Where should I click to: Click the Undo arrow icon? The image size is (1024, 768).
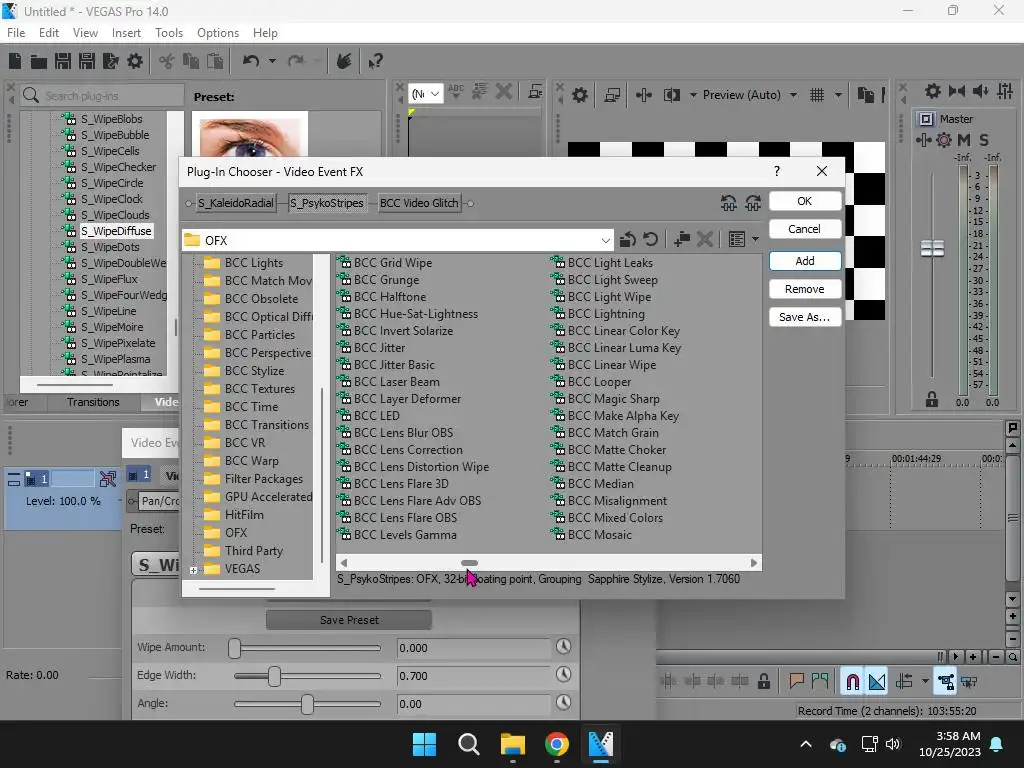pyautogui.click(x=251, y=61)
